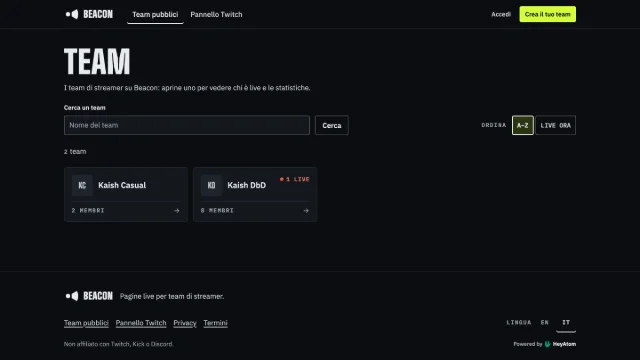Click the KD avatar of Kaish DbD
This screenshot has width=640, height=360.
click(211, 185)
